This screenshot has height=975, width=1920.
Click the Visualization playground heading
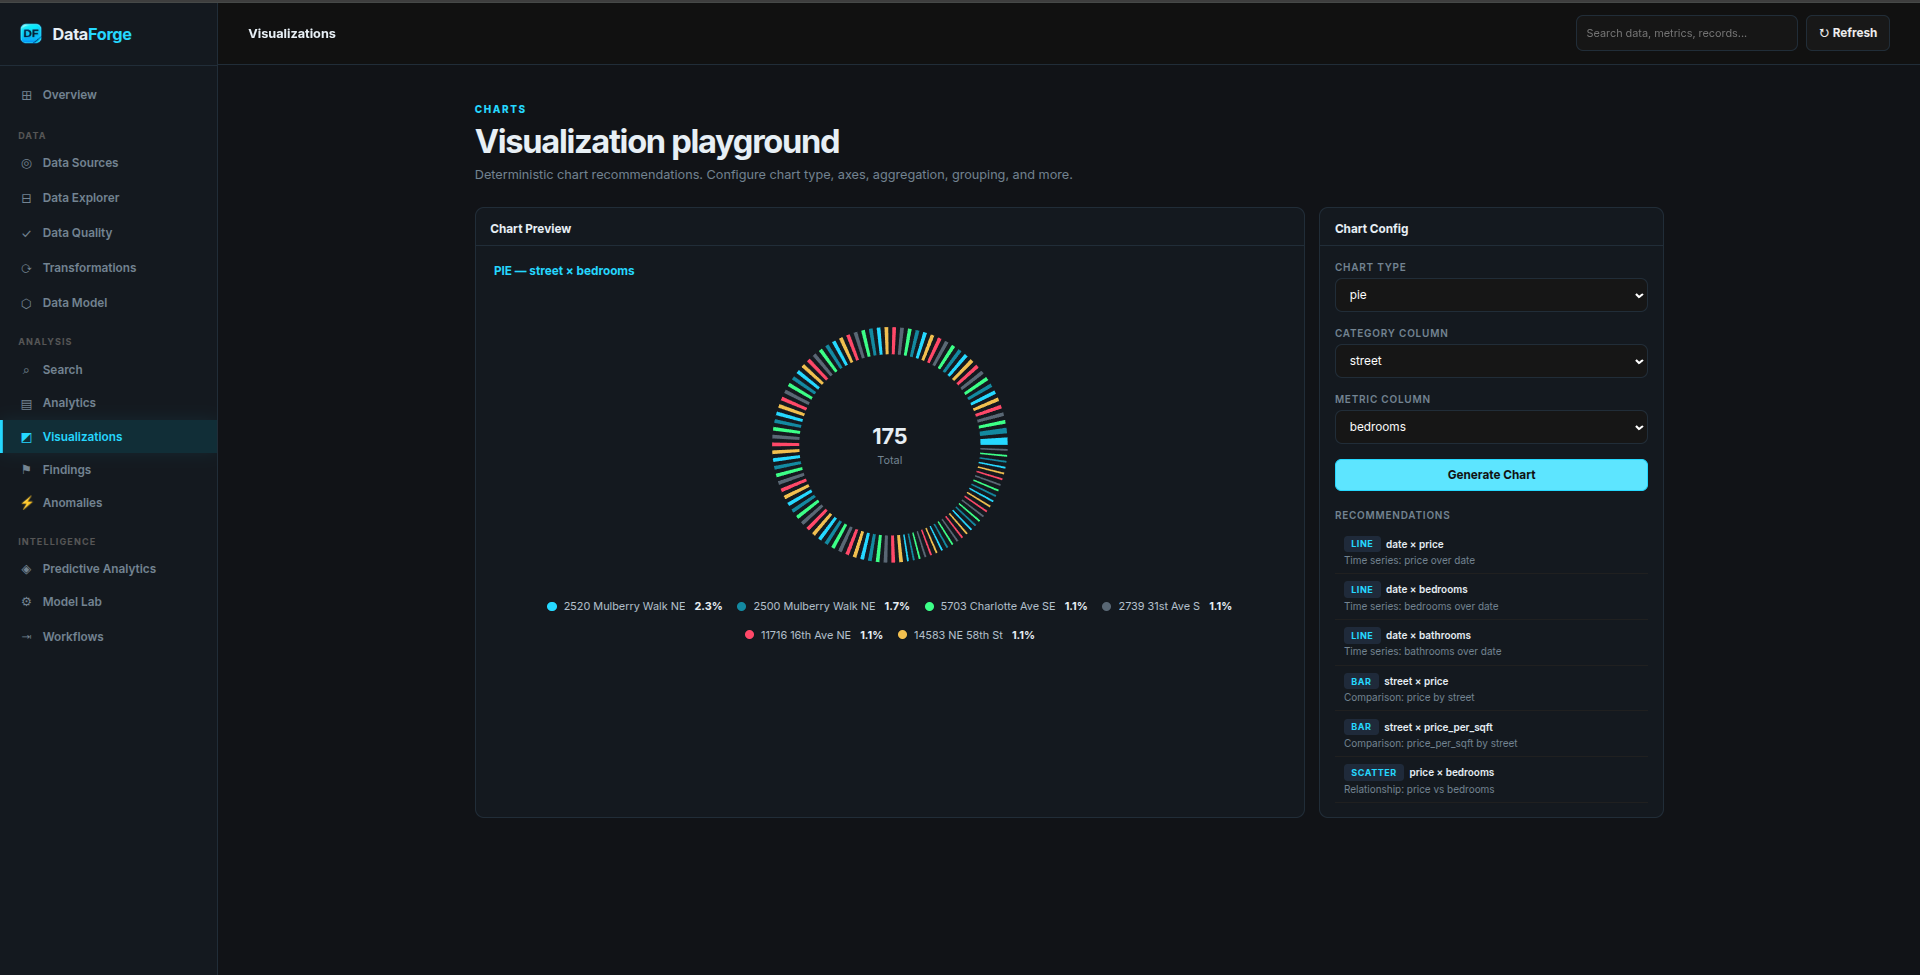point(657,142)
